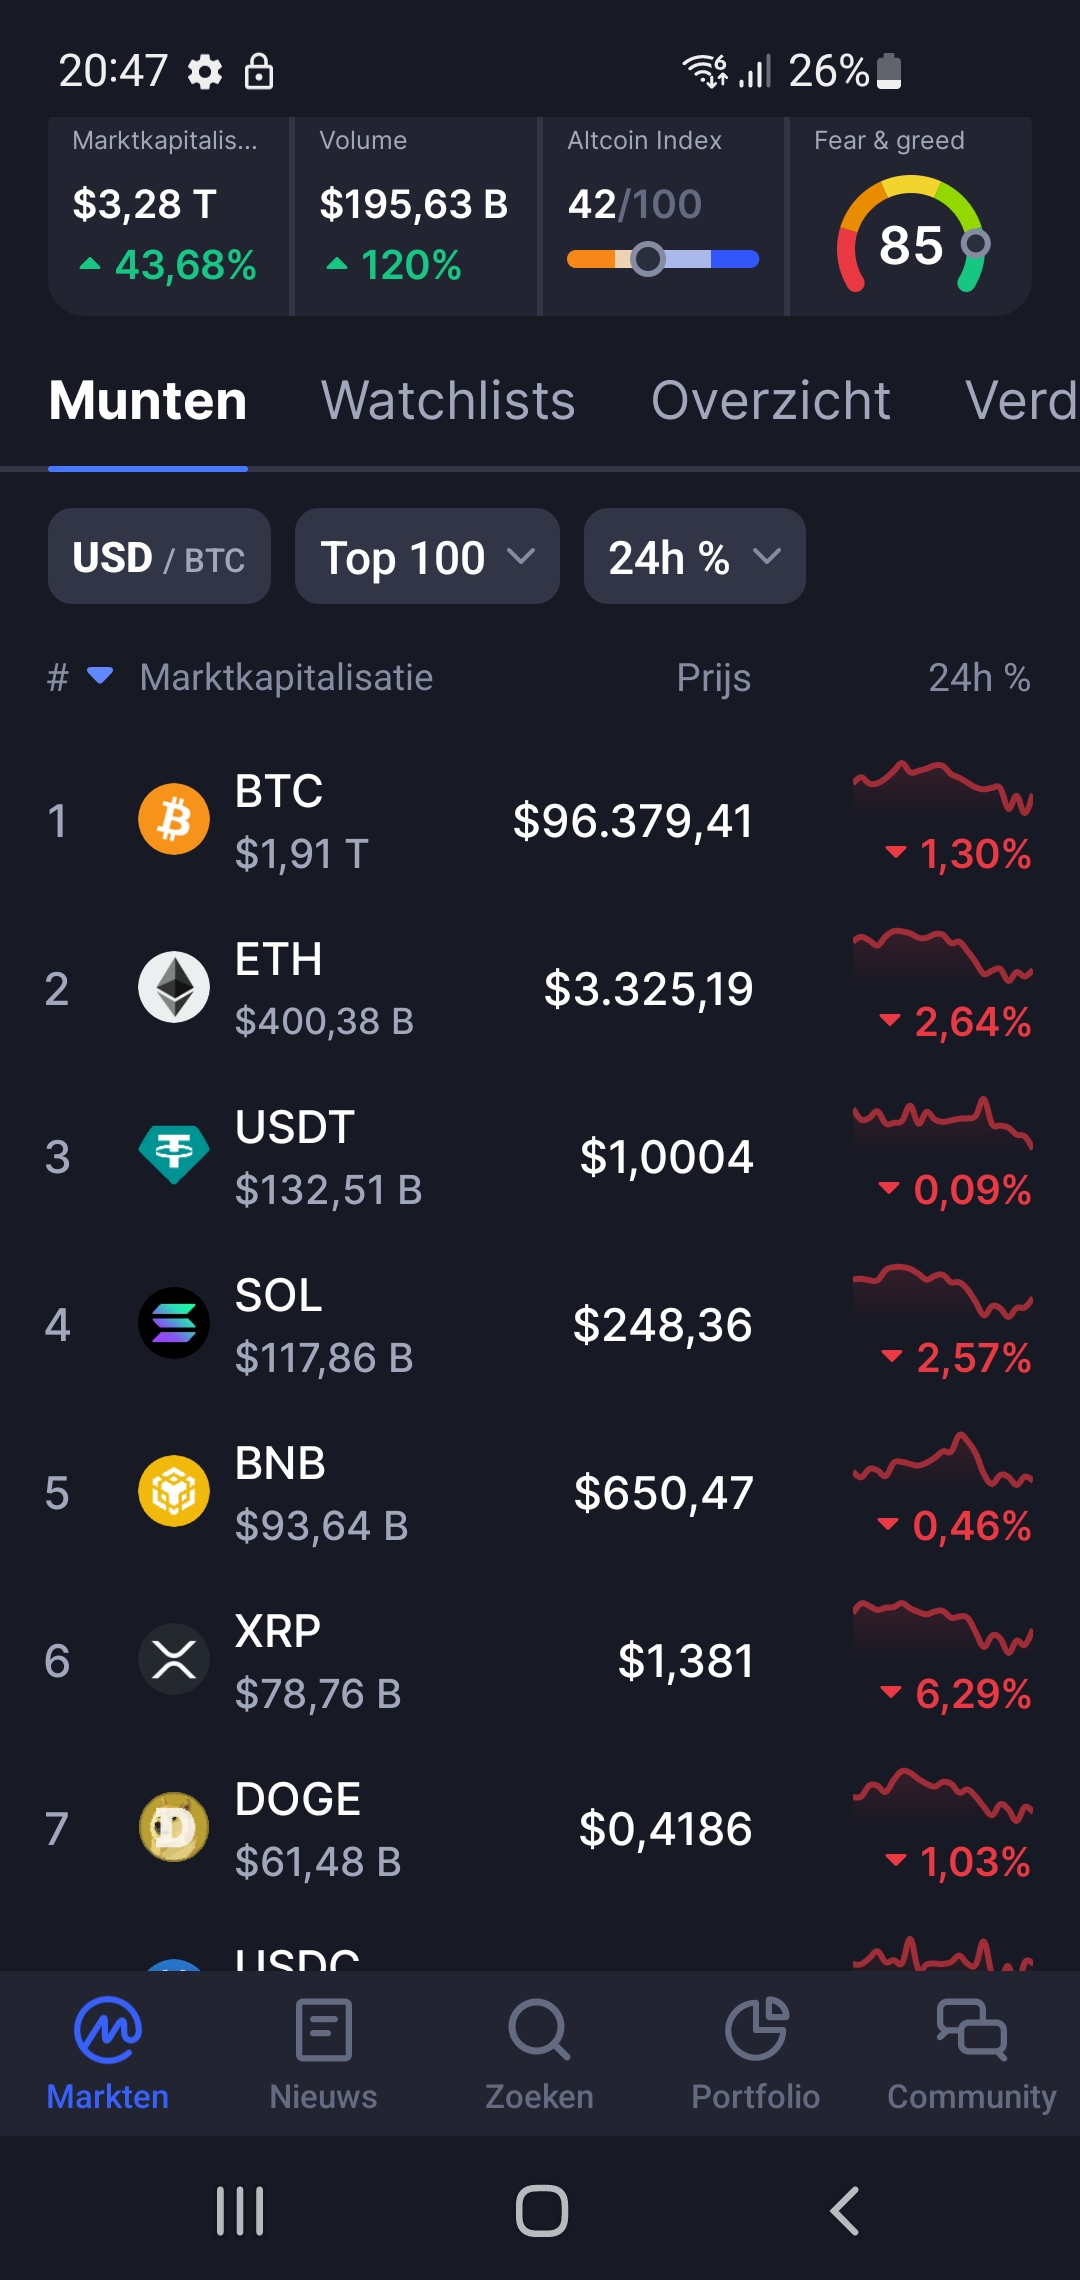The width and height of the screenshot is (1080, 2280).
Task: Tap the Markten icon in bottom bar
Action: tap(108, 2030)
